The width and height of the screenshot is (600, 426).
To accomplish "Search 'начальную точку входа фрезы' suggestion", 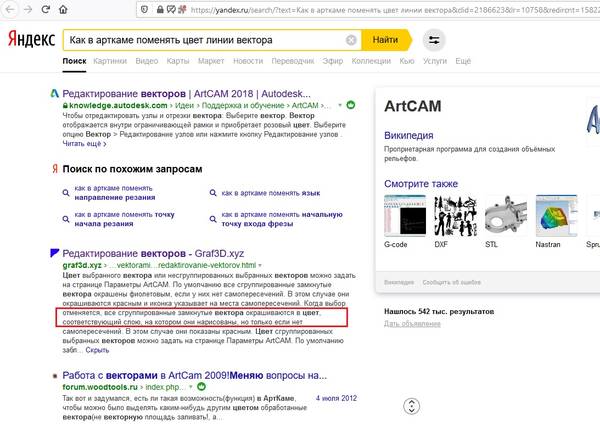I will pyautogui.click(x=282, y=219).
